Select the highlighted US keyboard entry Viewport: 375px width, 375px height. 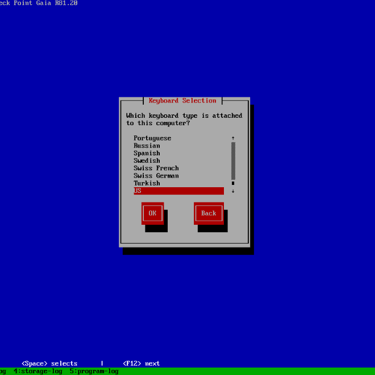click(x=179, y=191)
